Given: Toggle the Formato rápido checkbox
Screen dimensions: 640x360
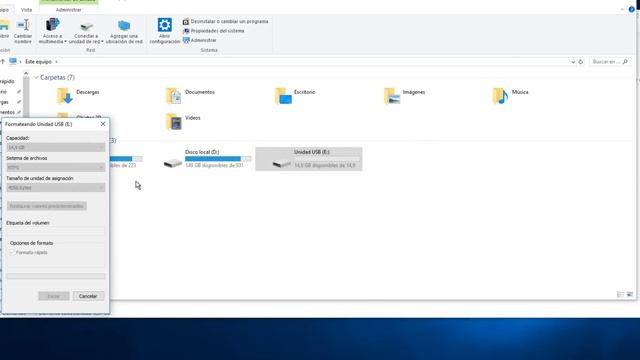Looking at the screenshot, I should pyautogui.click(x=12, y=253).
